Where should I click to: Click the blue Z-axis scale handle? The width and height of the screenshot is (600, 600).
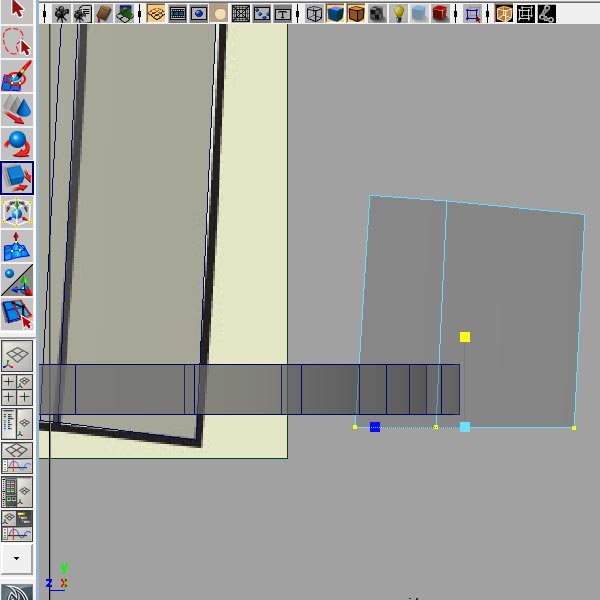[x=375, y=427]
